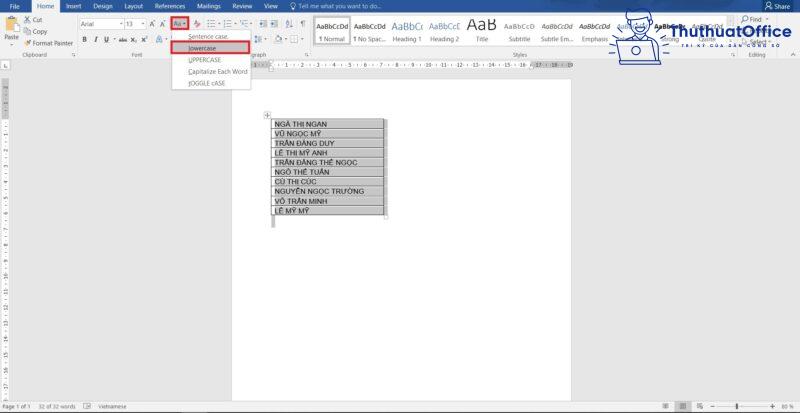This screenshot has width=800, height=413.
Task: Click the tab selector L icon on ruler
Action: (5, 65)
